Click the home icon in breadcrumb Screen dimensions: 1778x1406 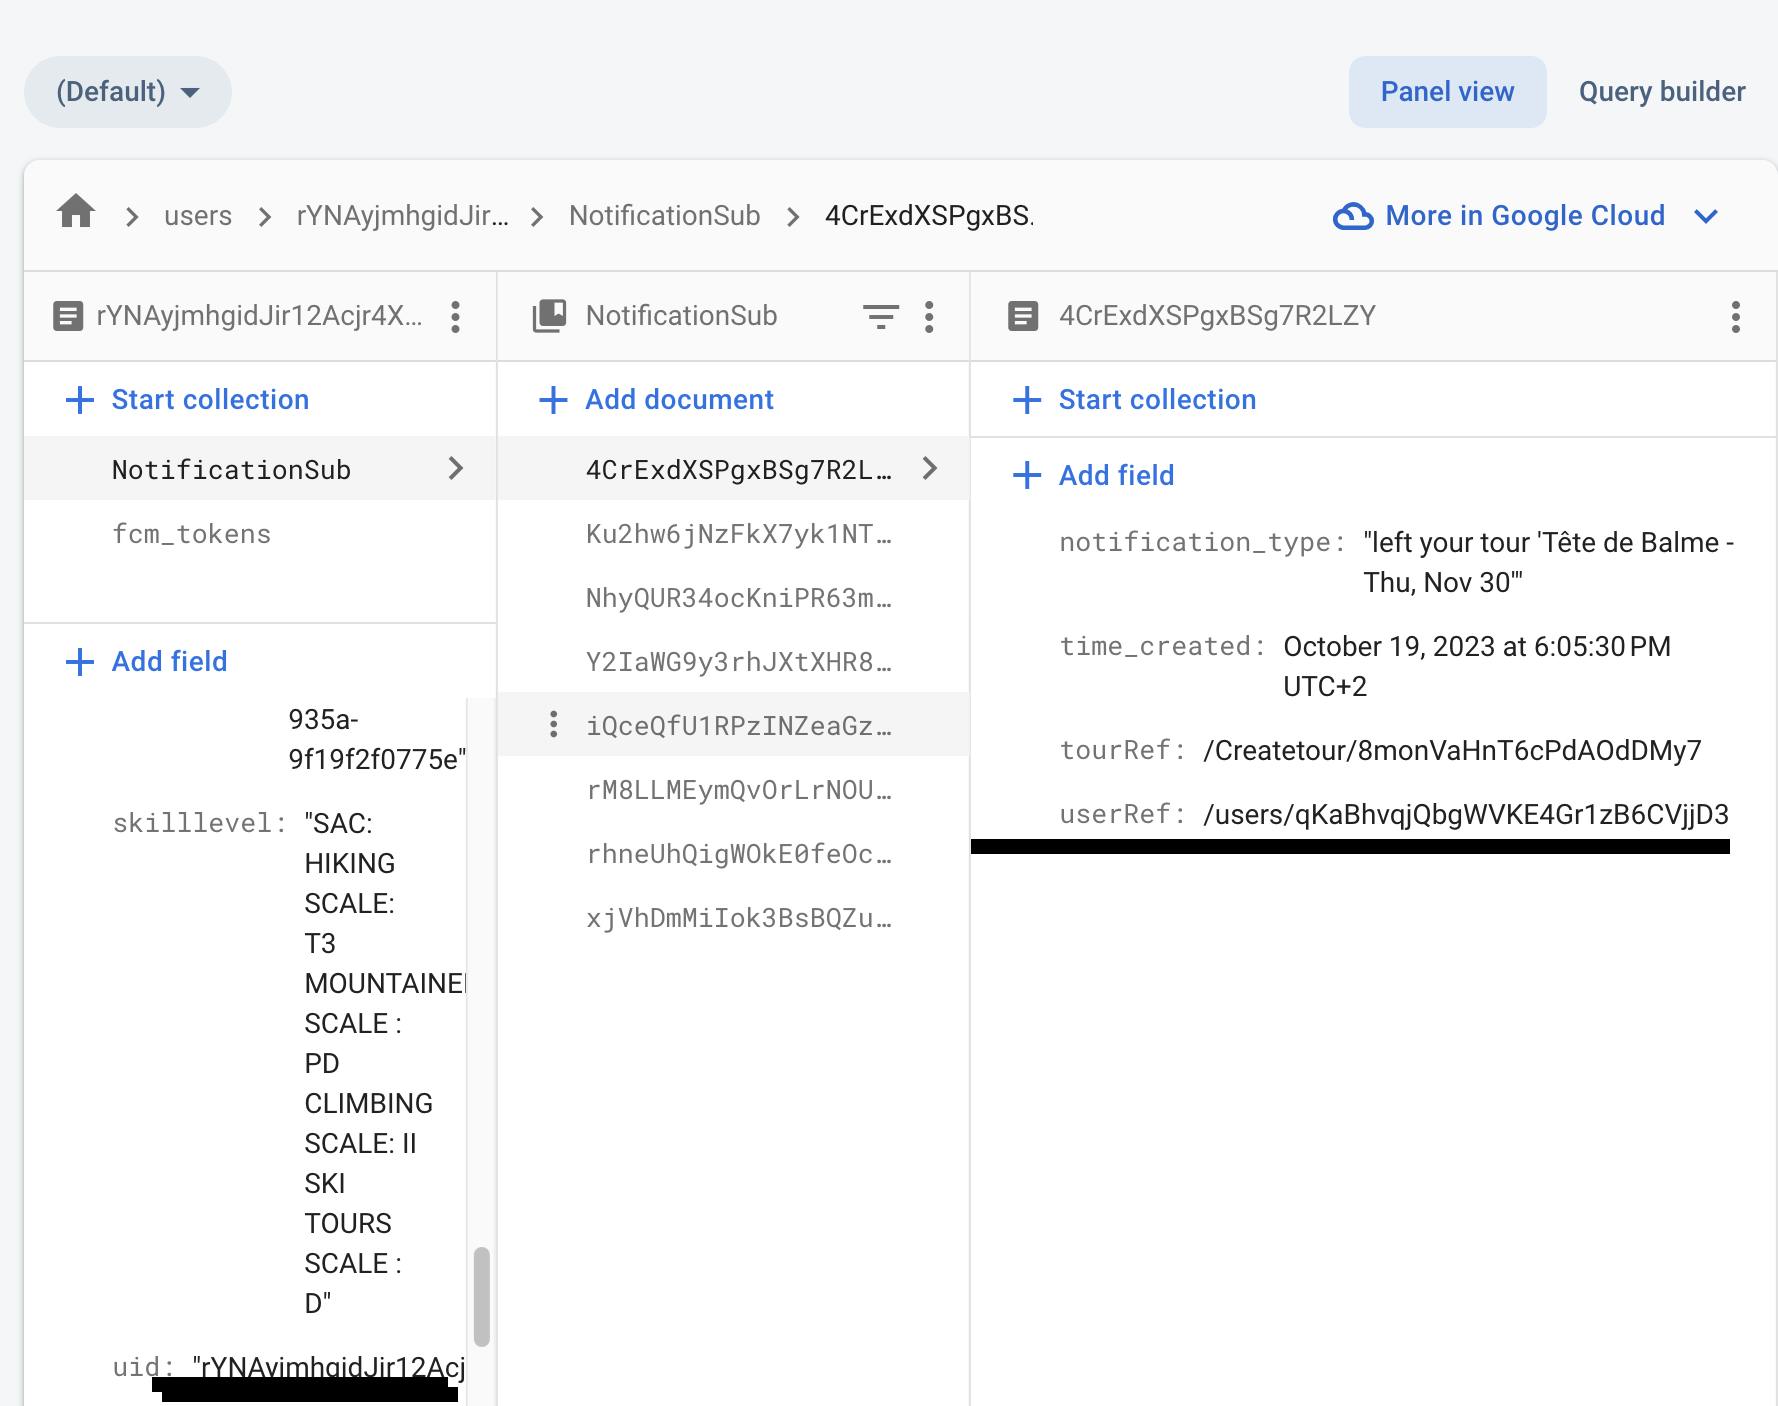[x=76, y=213]
